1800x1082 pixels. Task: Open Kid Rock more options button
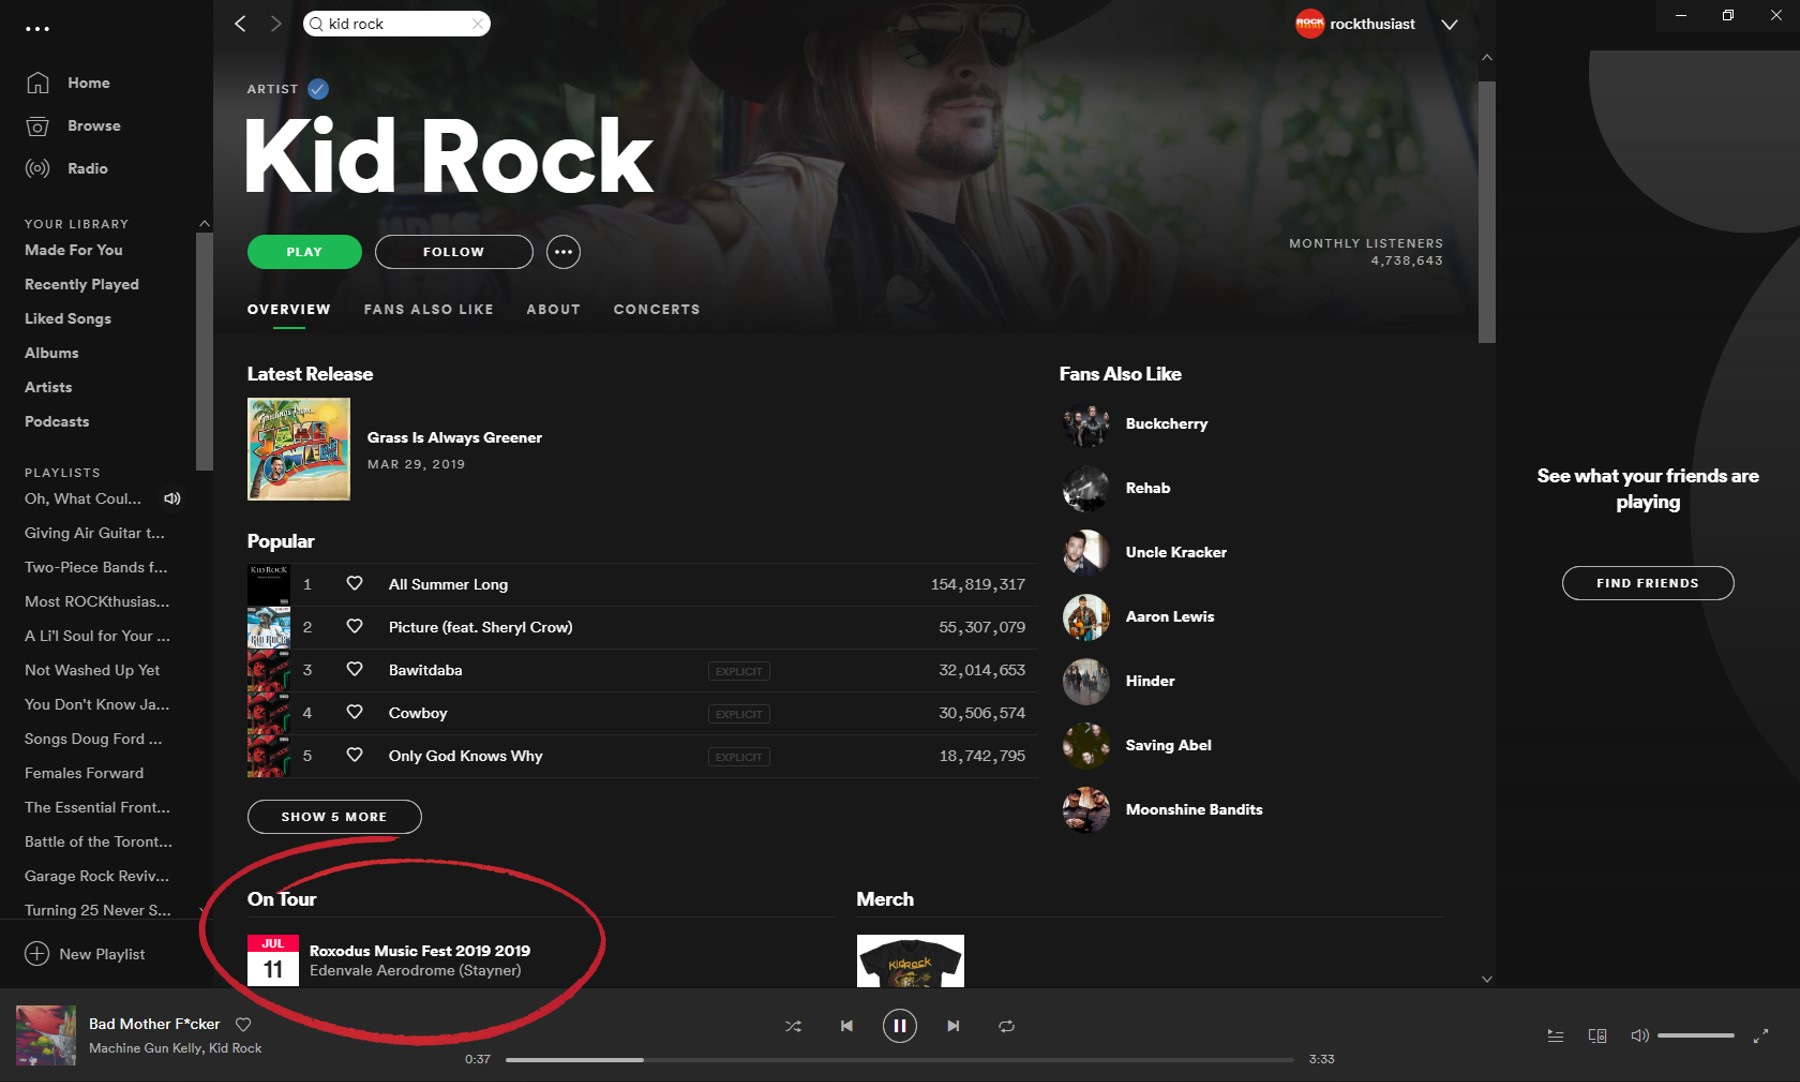coord(563,252)
